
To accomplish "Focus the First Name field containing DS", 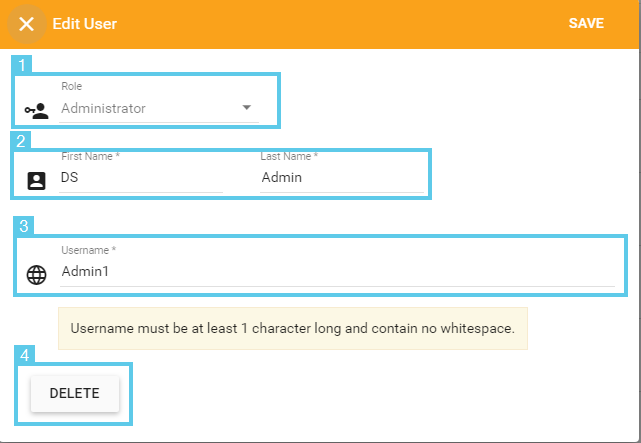I will click(141, 177).
